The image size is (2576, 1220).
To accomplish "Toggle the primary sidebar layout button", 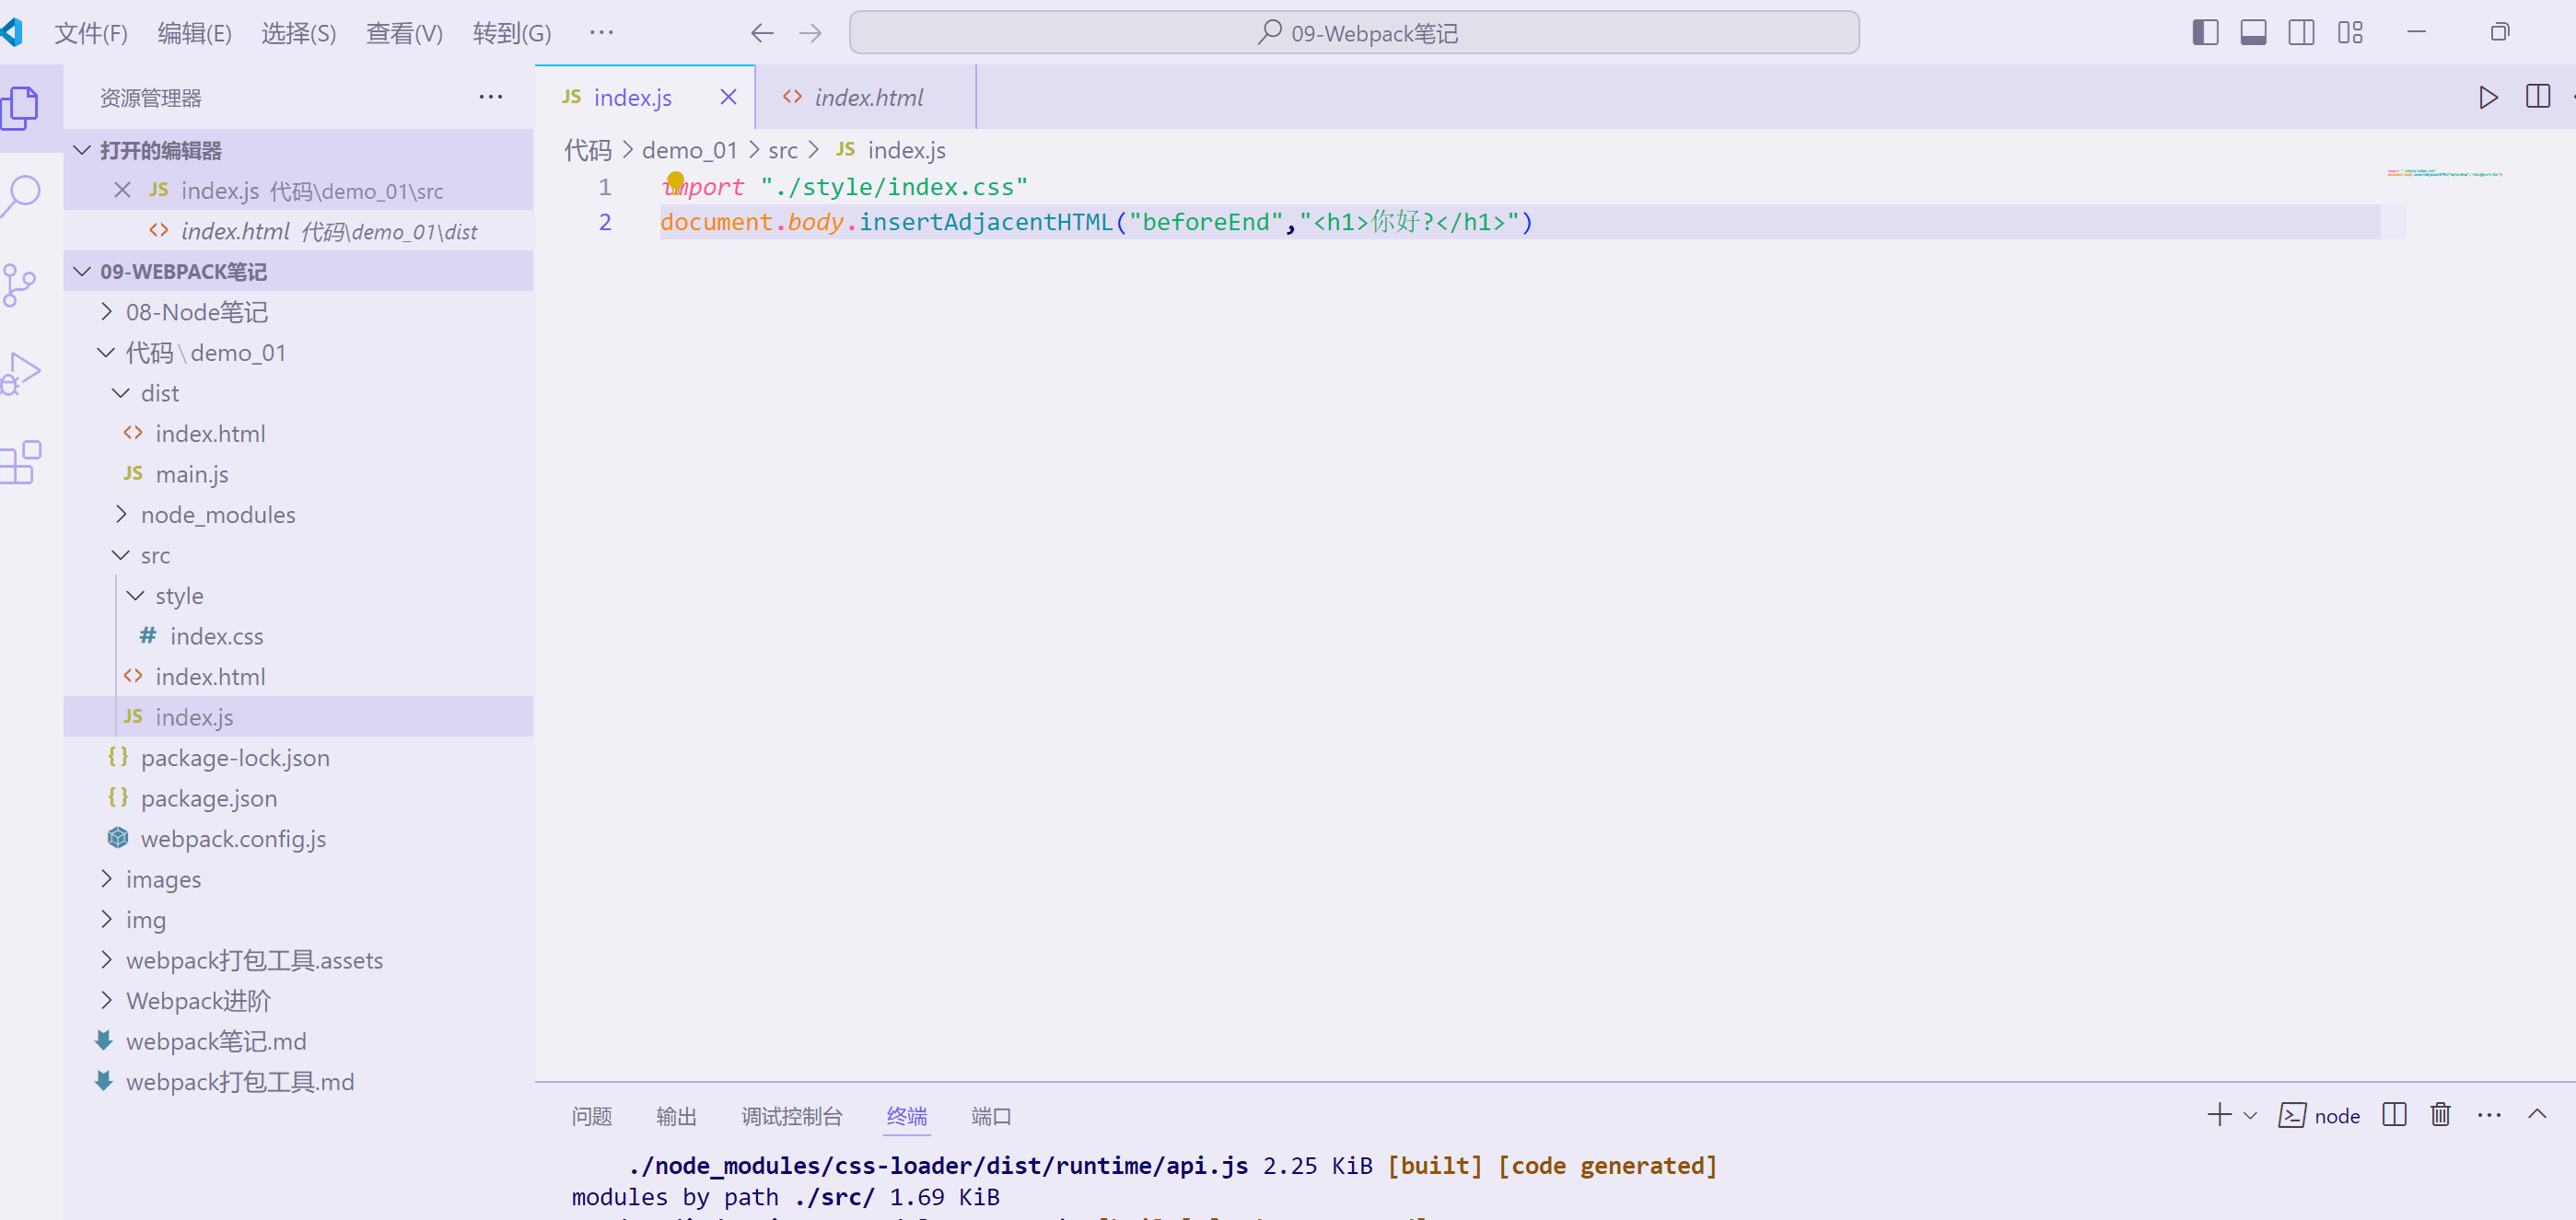I will coord(2205,33).
